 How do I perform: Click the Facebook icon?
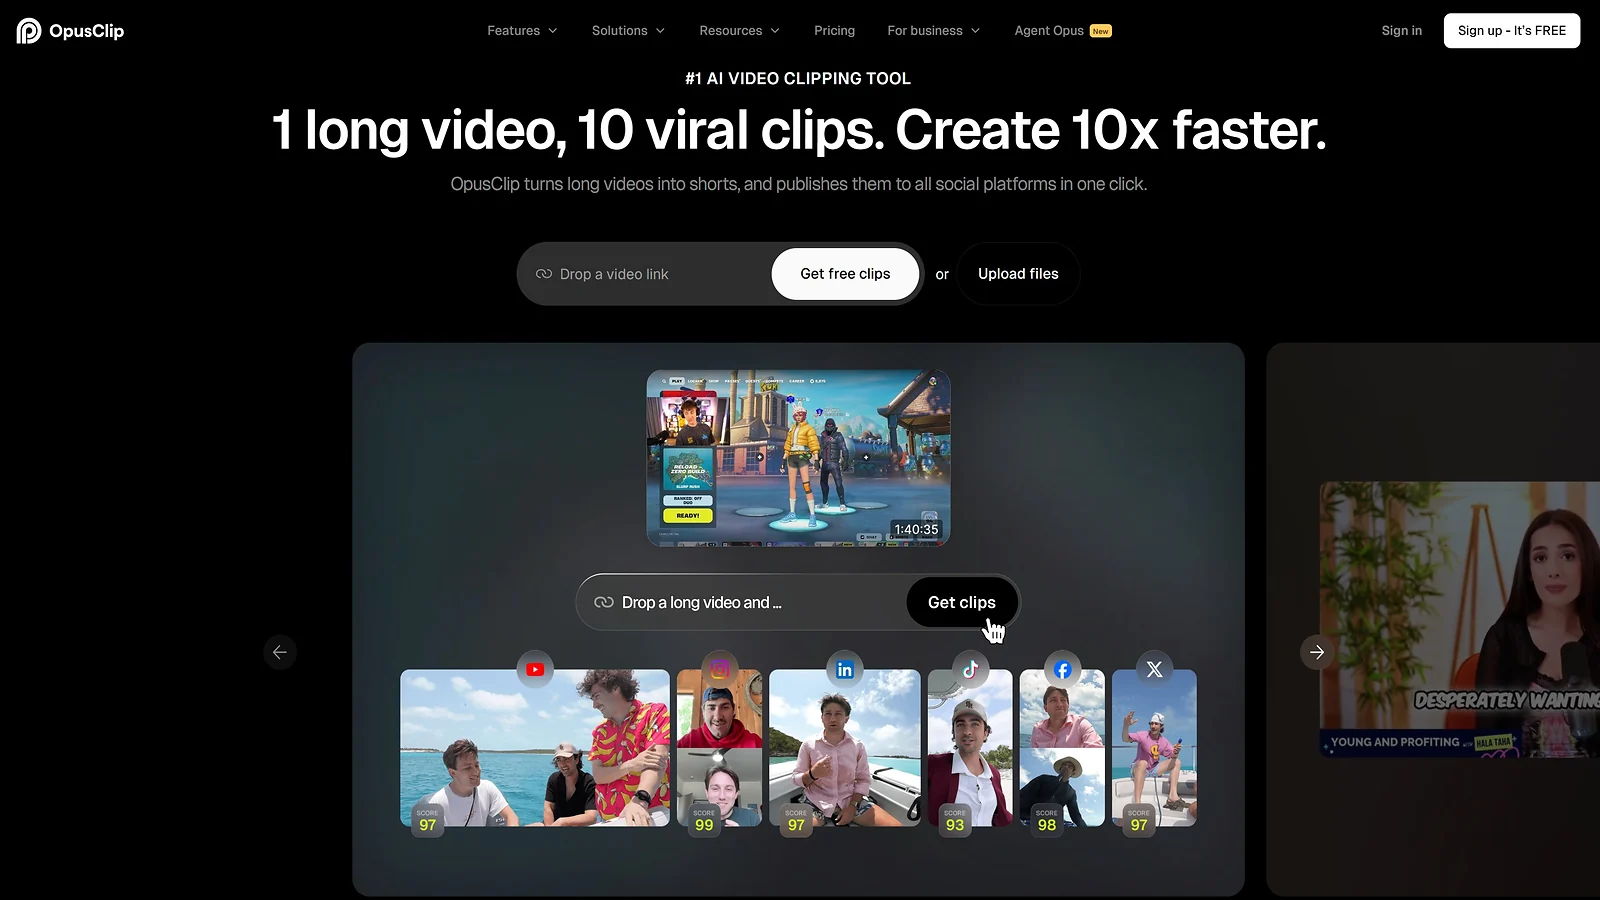coord(1062,670)
